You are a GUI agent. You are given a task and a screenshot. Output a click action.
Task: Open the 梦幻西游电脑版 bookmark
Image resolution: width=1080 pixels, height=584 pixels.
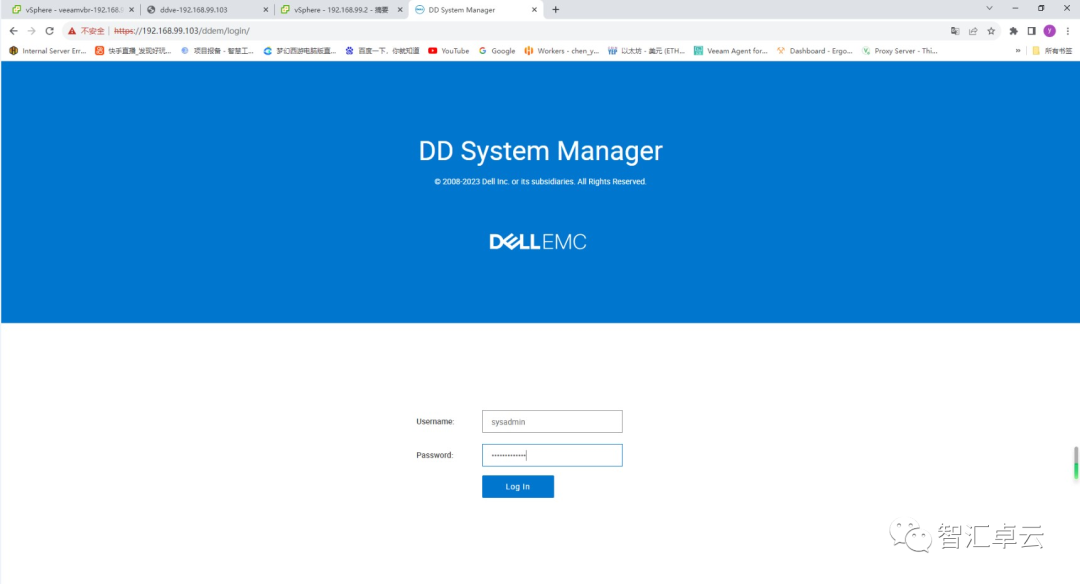(300, 51)
